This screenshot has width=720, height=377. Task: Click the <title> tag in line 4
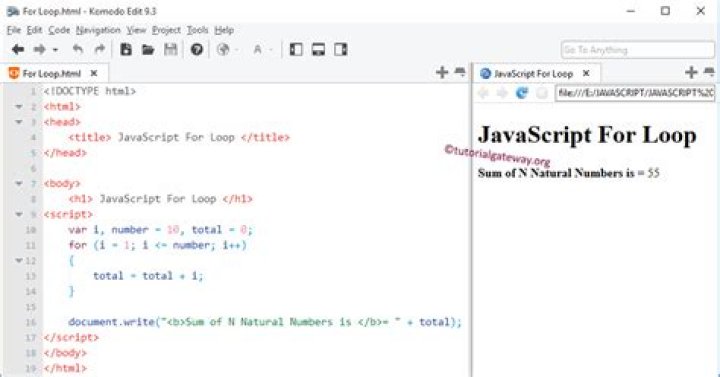[90, 137]
